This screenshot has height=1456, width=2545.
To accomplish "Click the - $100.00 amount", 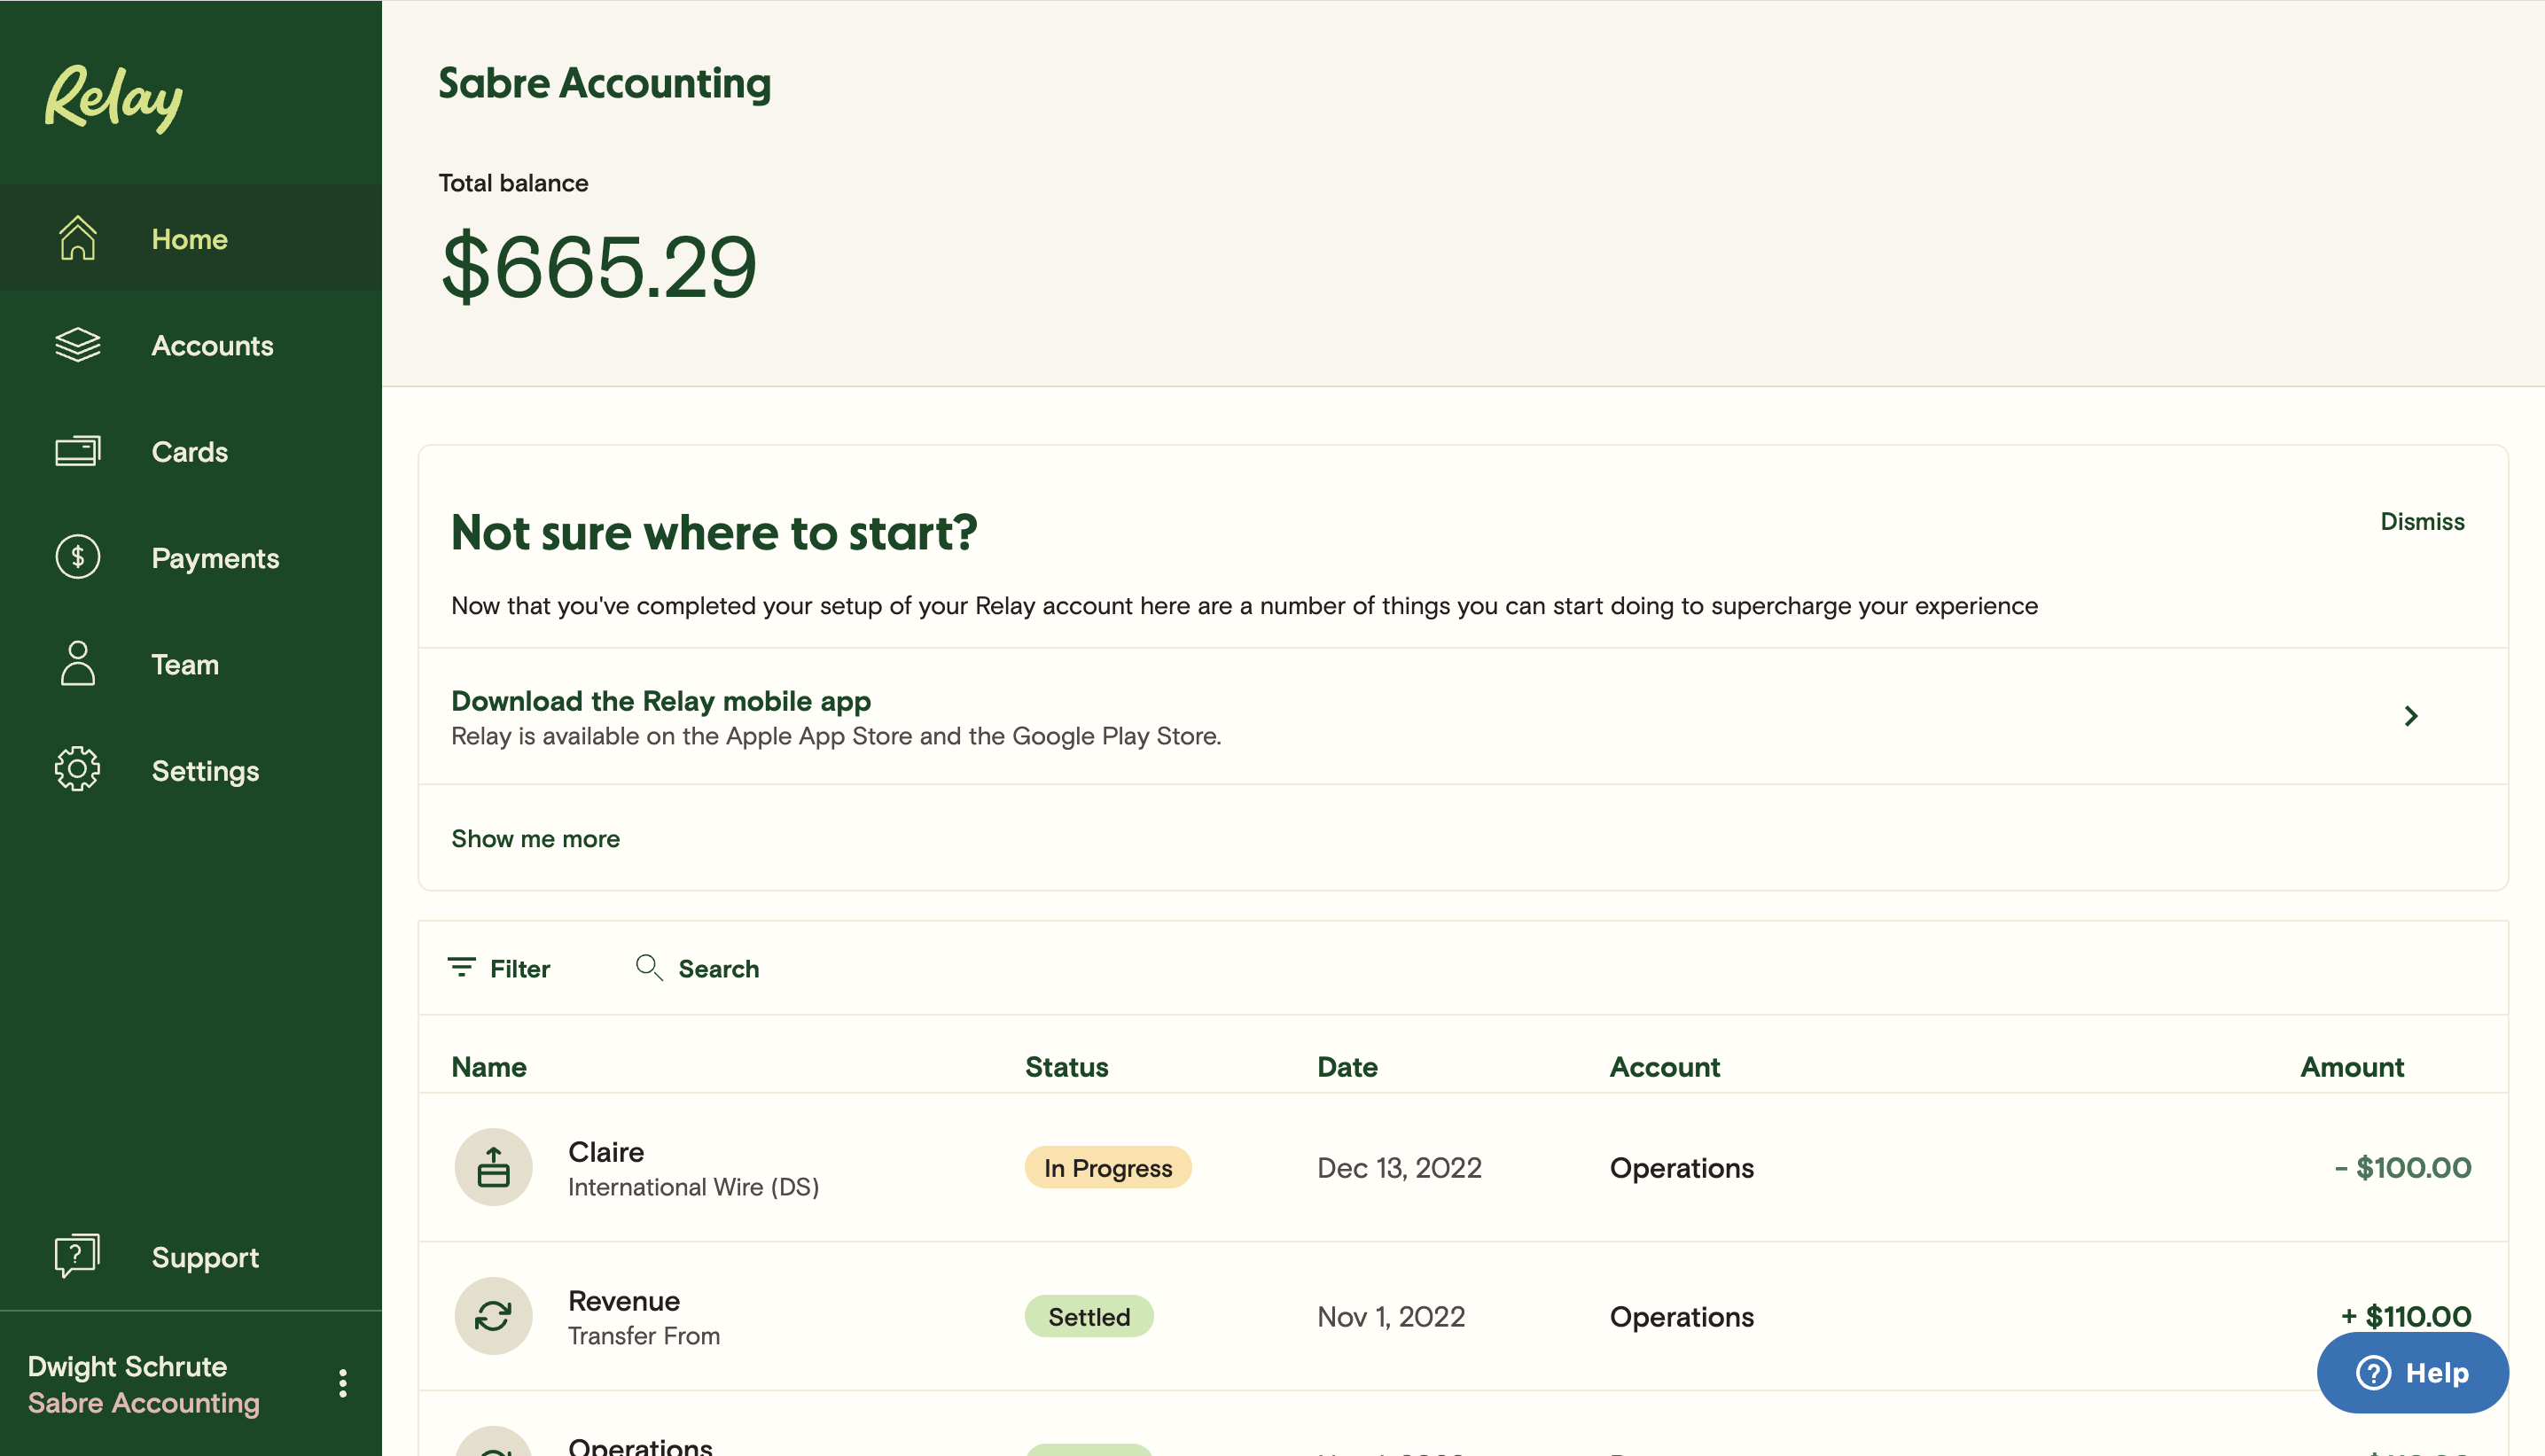I will (x=2403, y=1167).
